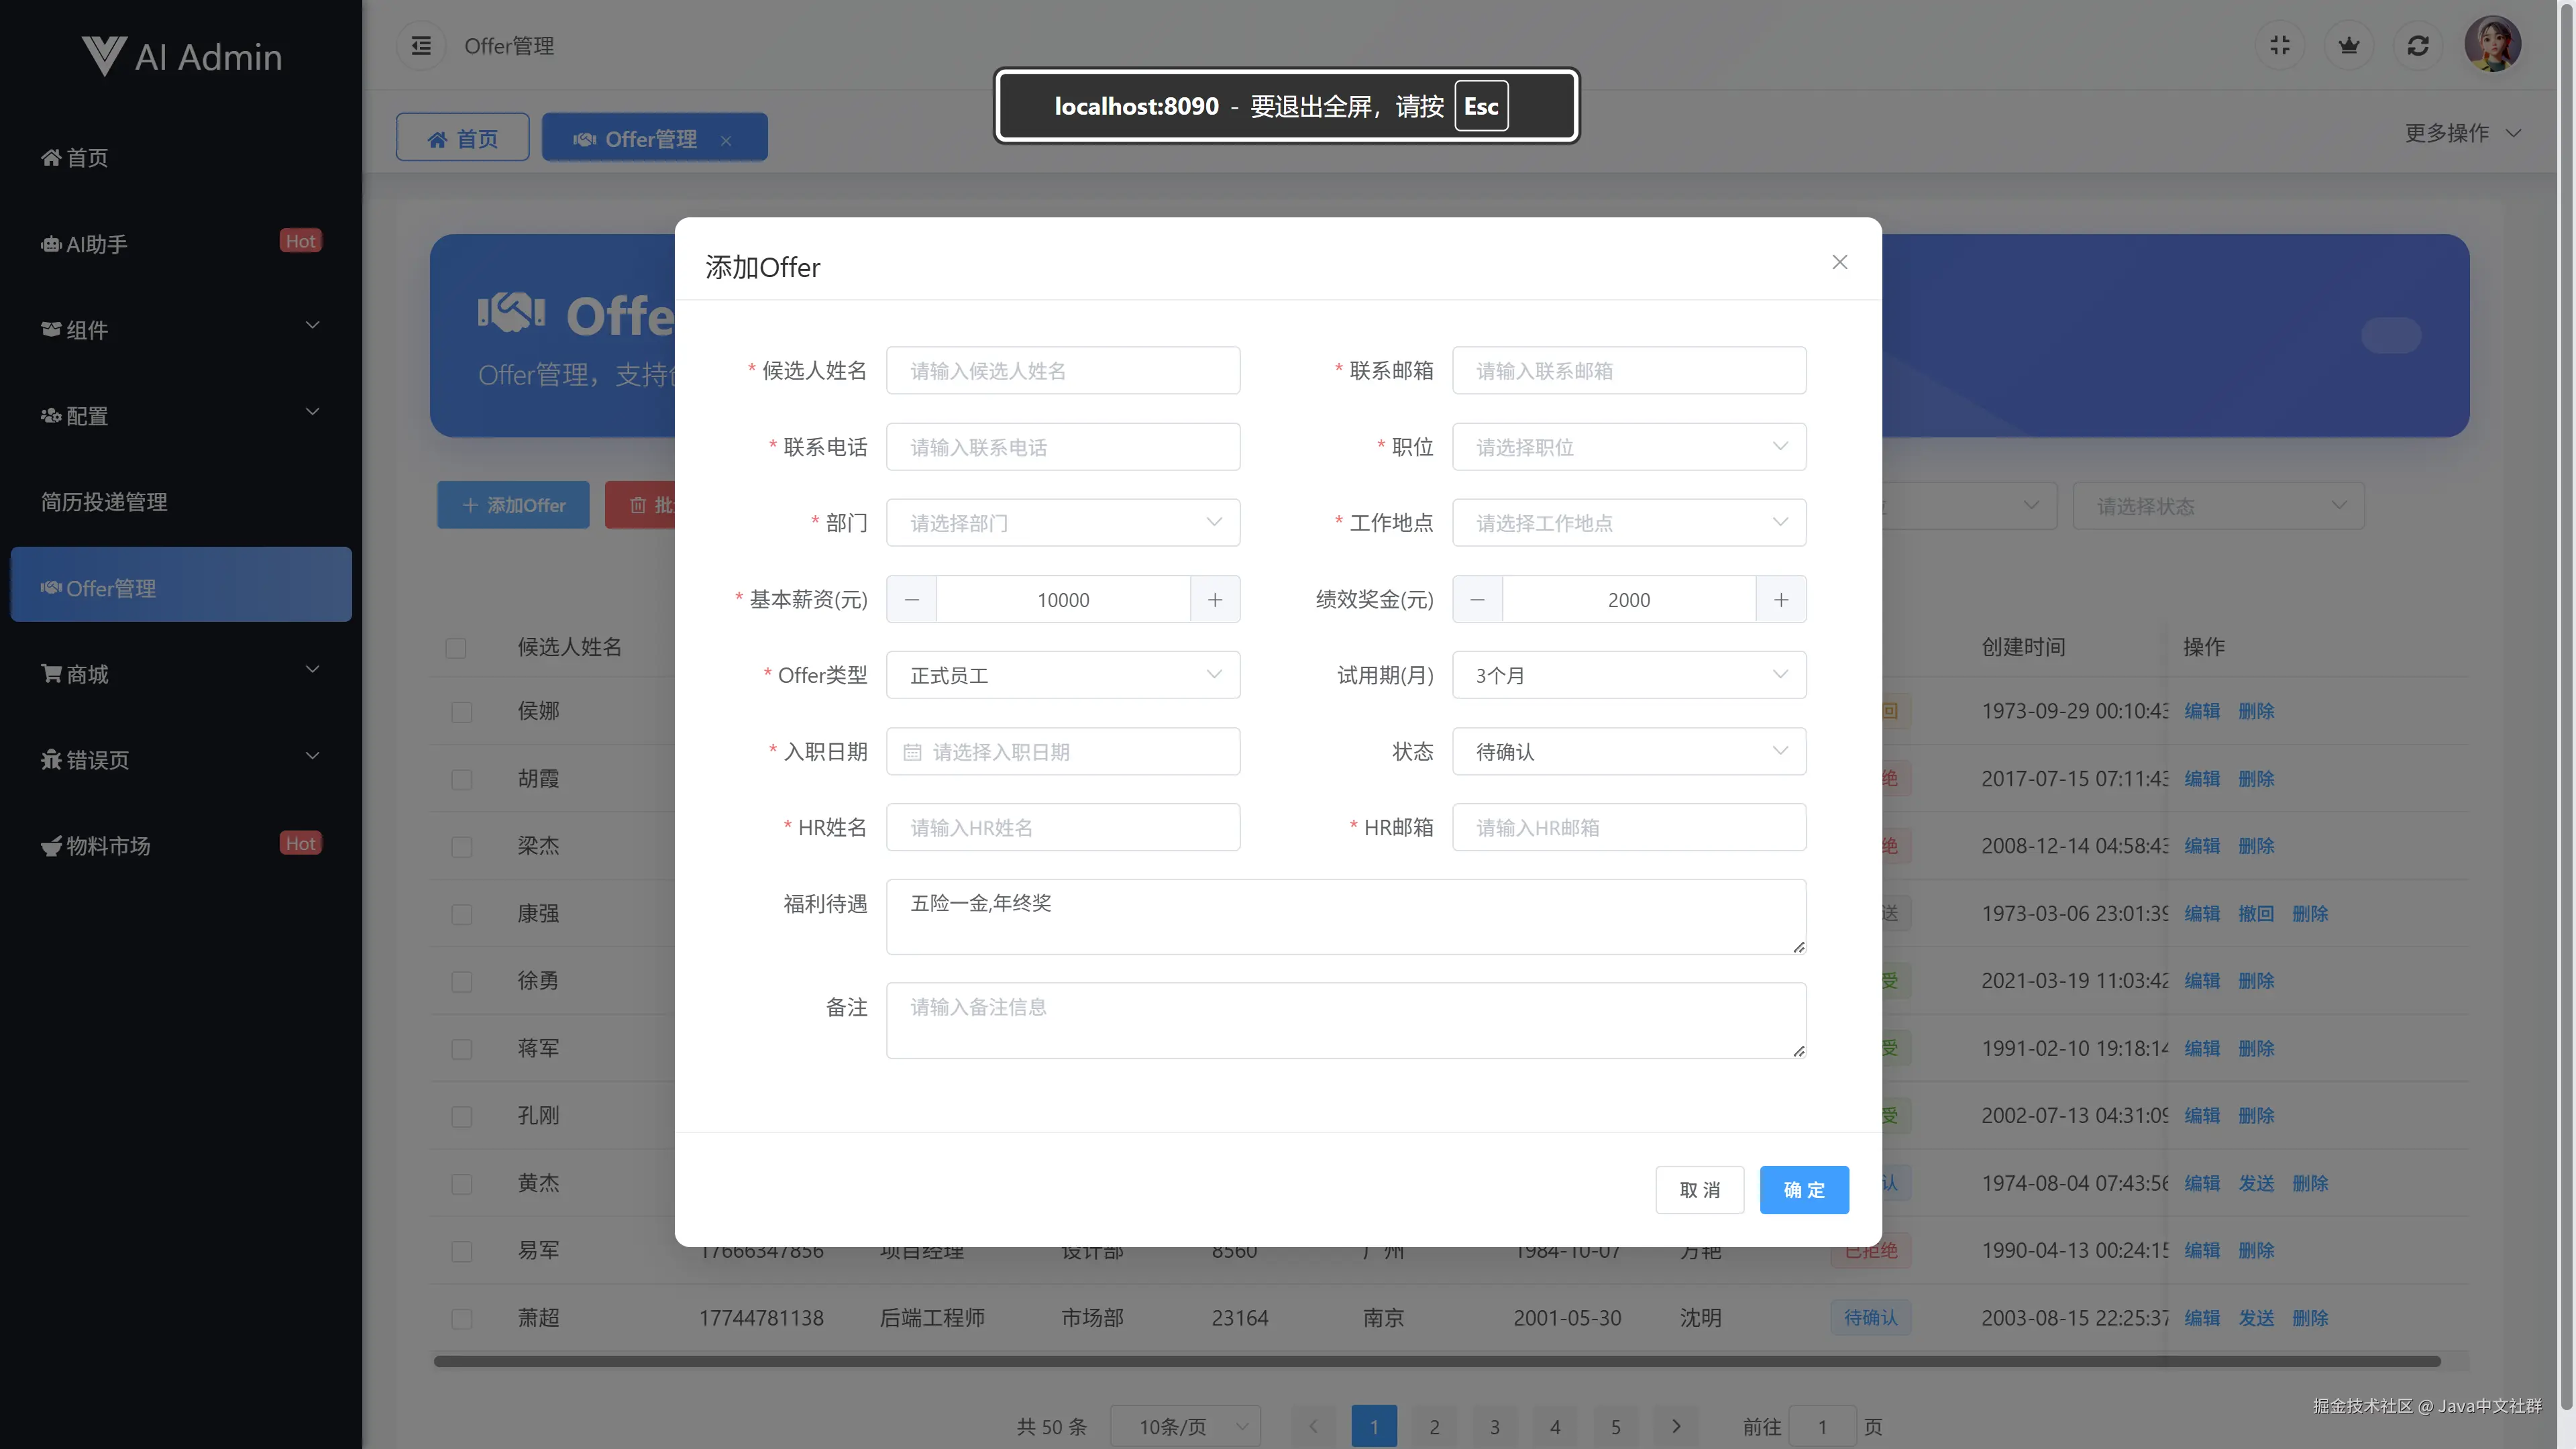Viewport: 2576px width, 1449px height.
Task: Decrease 绩效奖金 with minus button
Action: (1477, 600)
